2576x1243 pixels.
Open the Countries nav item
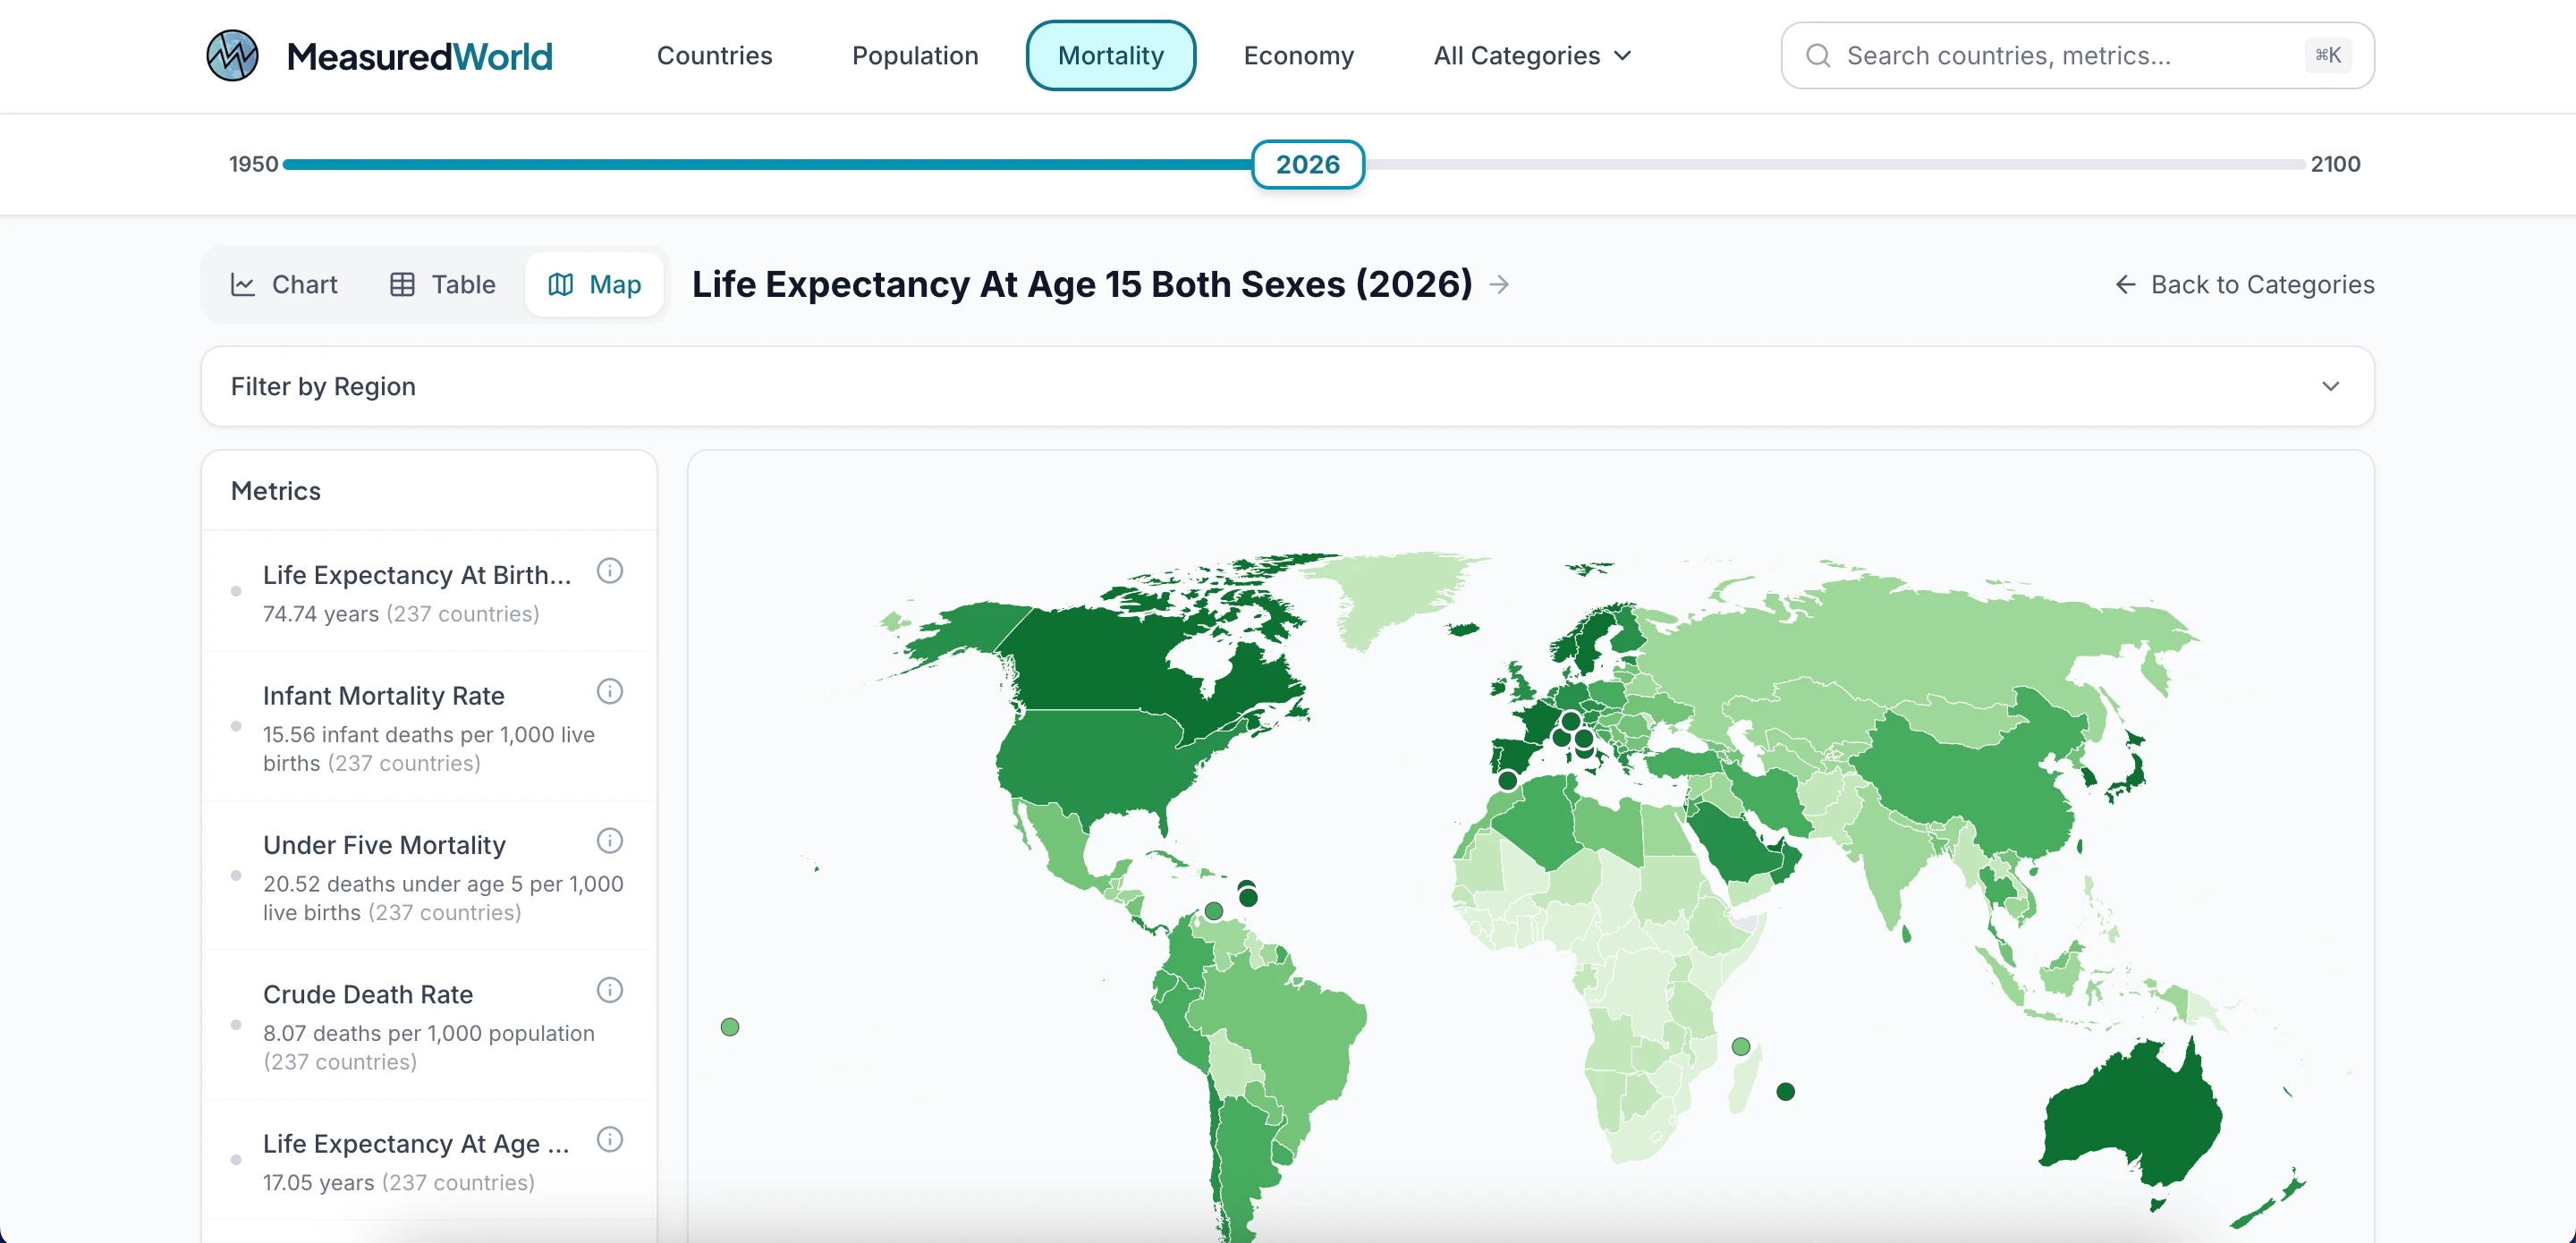tap(714, 56)
